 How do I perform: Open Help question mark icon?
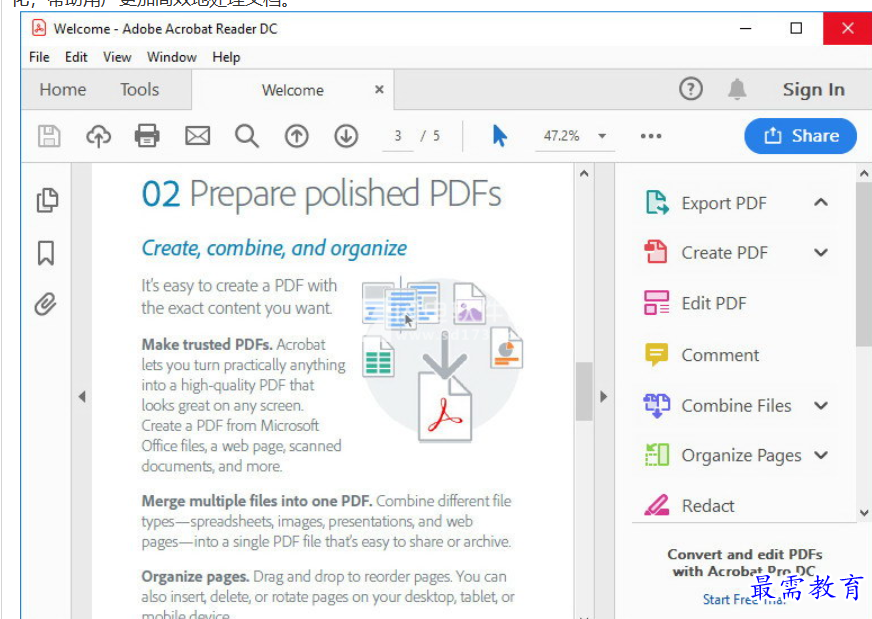coord(691,89)
